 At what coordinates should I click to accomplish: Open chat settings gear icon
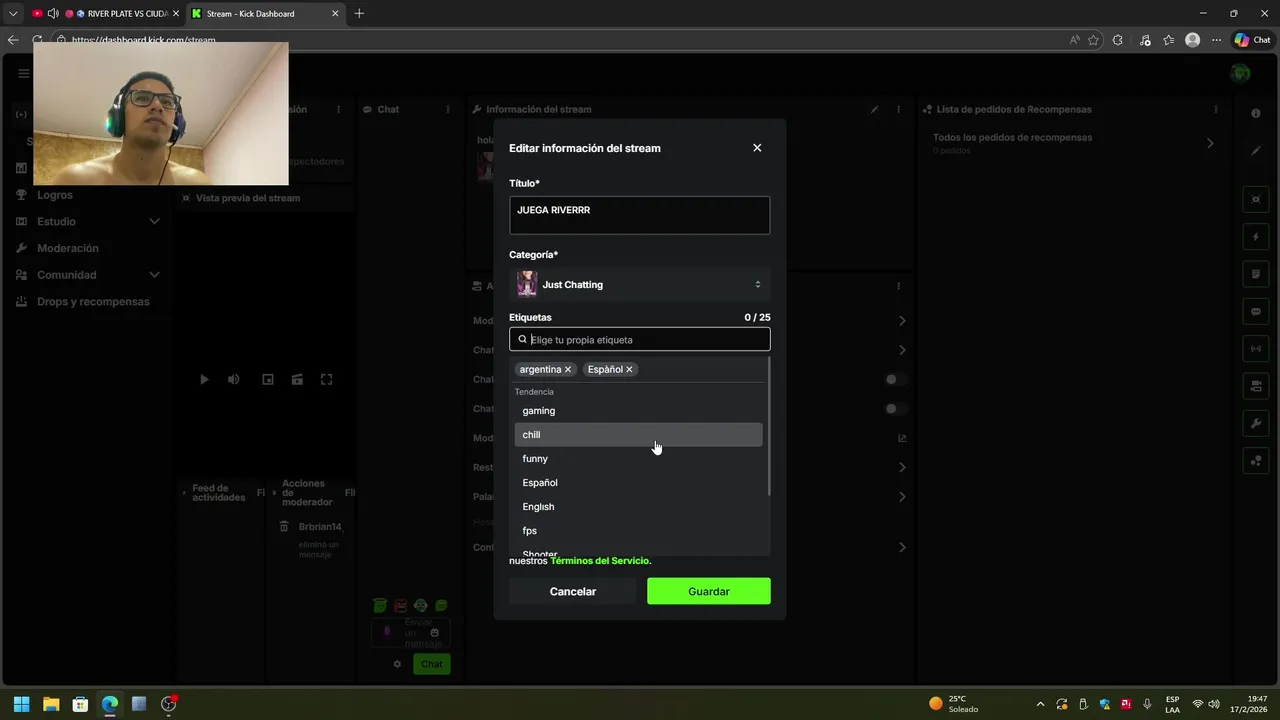[397, 664]
